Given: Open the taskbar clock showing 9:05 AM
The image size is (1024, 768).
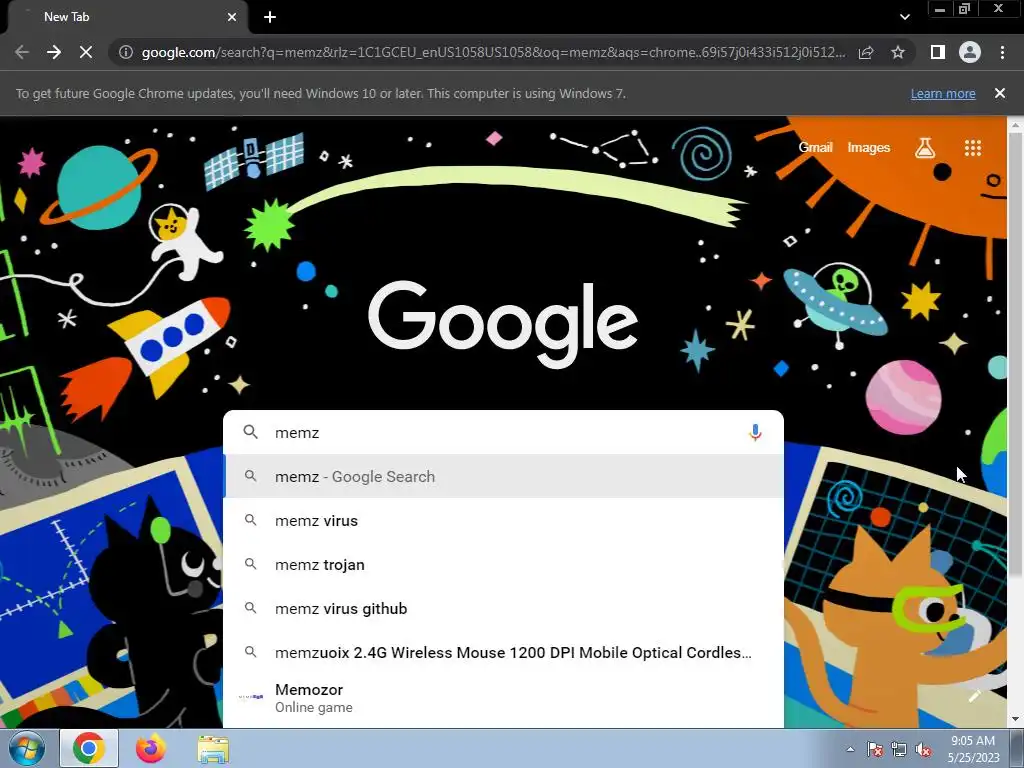Looking at the screenshot, I should [973, 749].
